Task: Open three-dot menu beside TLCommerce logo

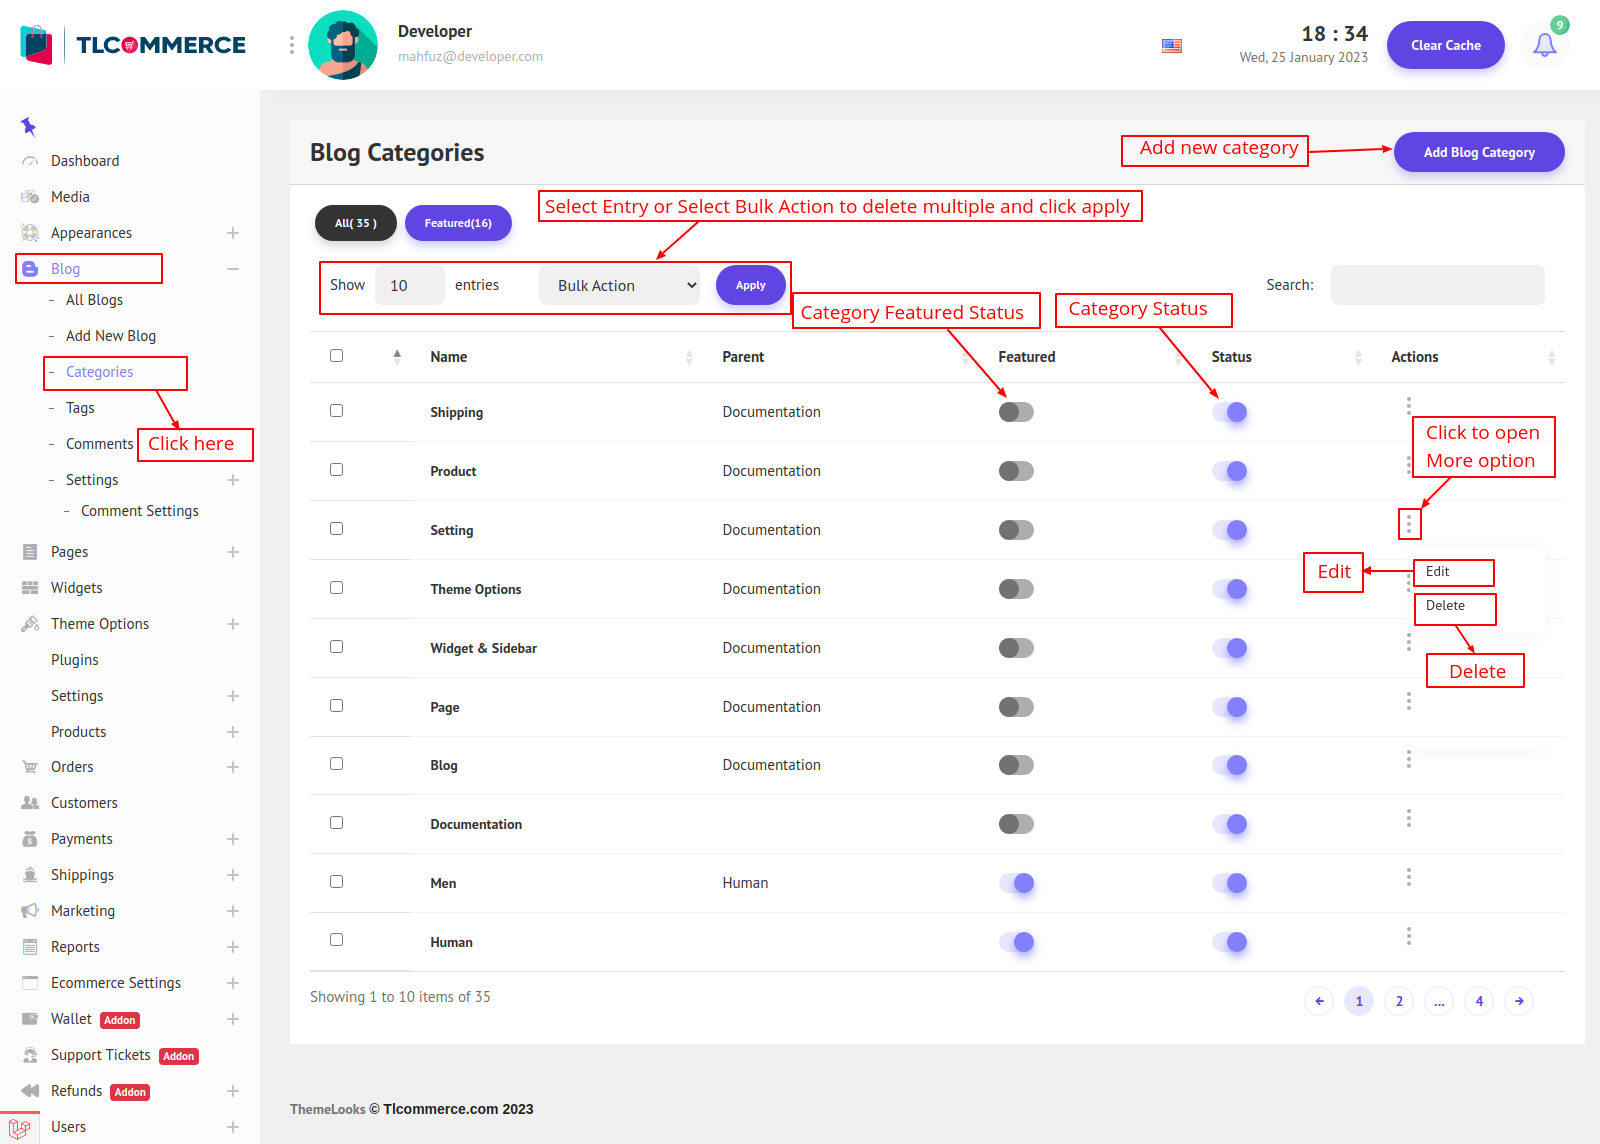Action: click(292, 45)
